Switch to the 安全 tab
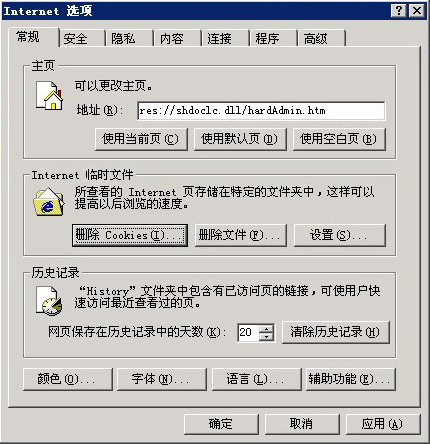Viewport: 430px width, 444px height. click(75, 39)
